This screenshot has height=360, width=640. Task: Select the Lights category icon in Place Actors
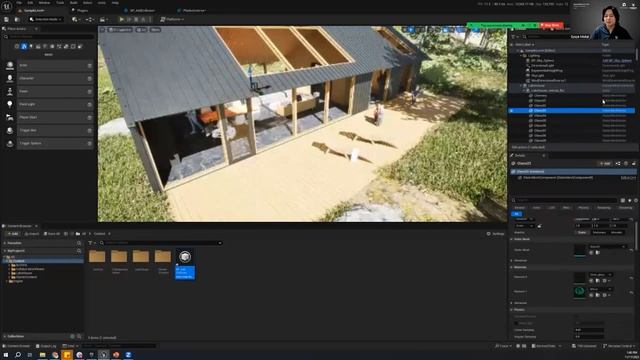pyautogui.click(x=31, y=47)
